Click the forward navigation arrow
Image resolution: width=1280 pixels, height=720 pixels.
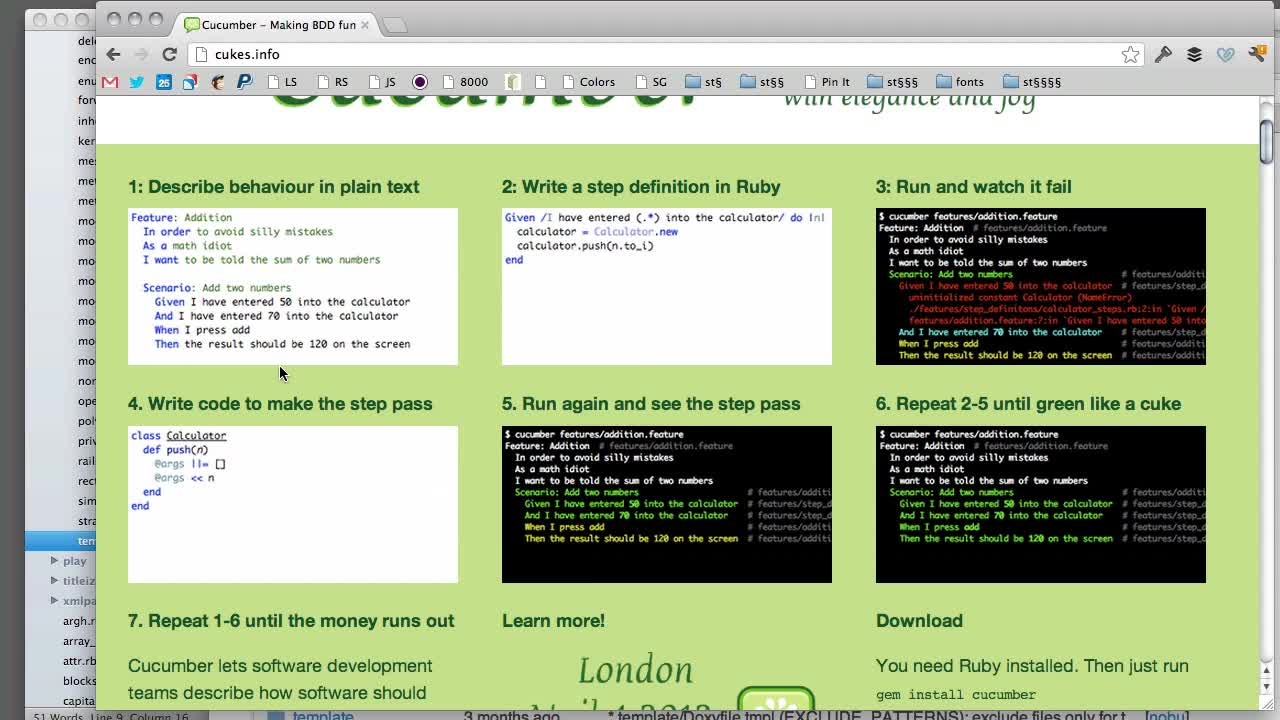[x=141, y=54]
